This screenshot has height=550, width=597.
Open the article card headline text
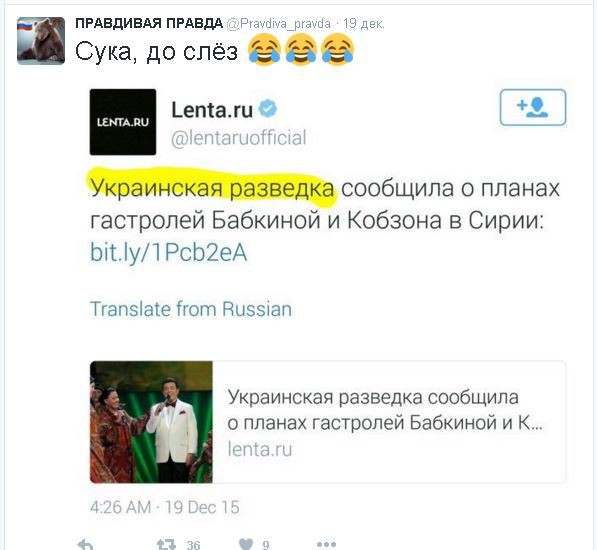[x=385, y=410]
